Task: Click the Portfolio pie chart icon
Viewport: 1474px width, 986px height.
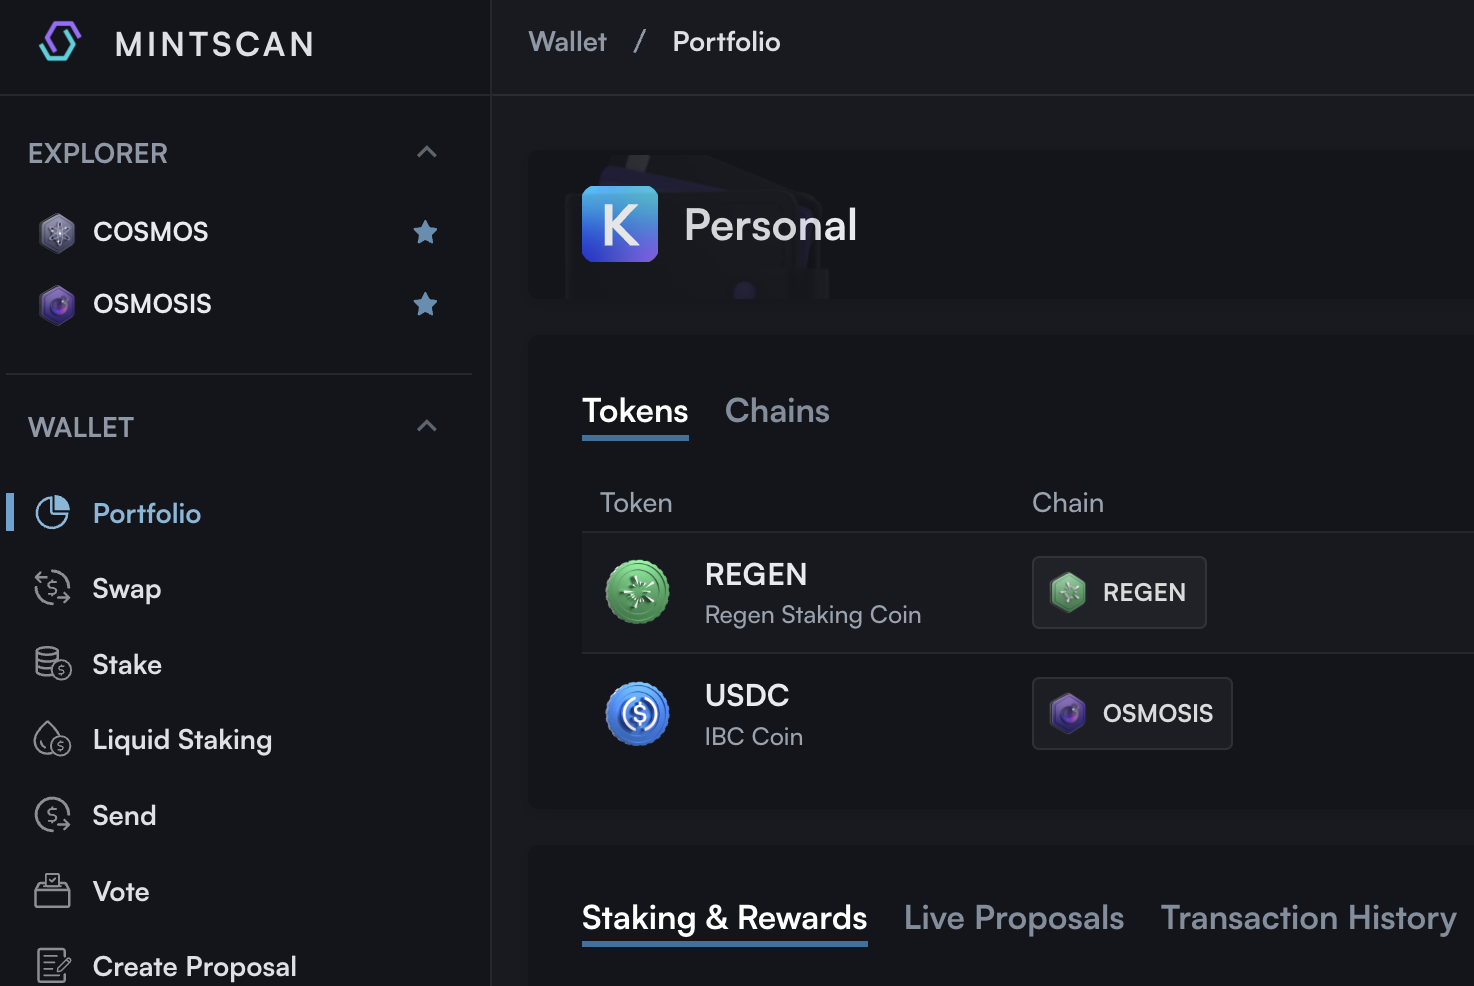Action: click(x=52, y=513)
